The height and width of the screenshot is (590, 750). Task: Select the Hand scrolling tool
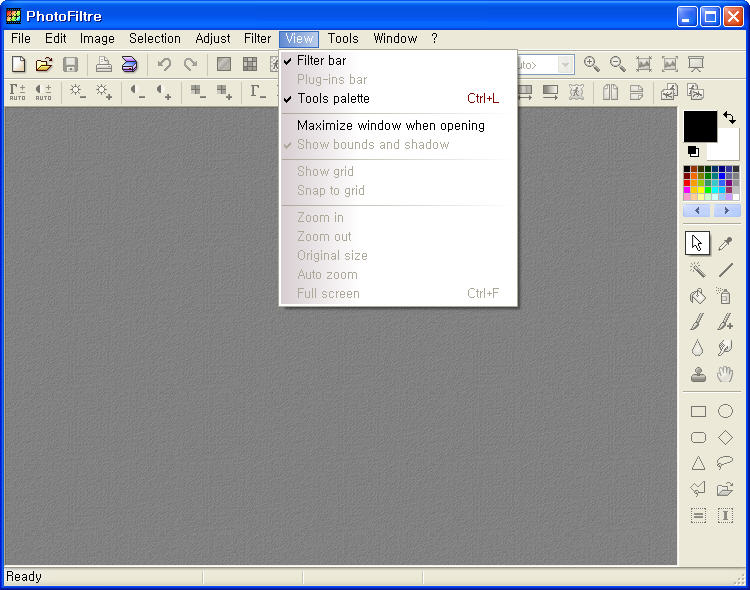725,374
